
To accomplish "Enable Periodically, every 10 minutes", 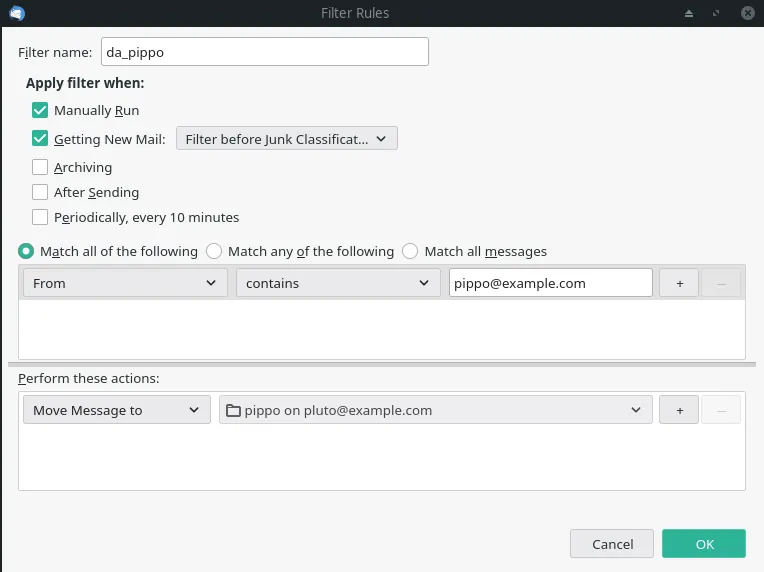I will point(40,217).
